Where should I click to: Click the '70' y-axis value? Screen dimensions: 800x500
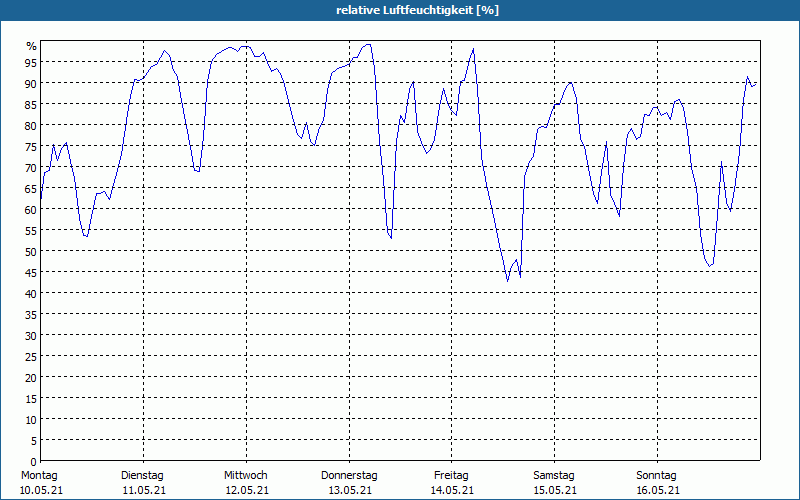point(31,168)
